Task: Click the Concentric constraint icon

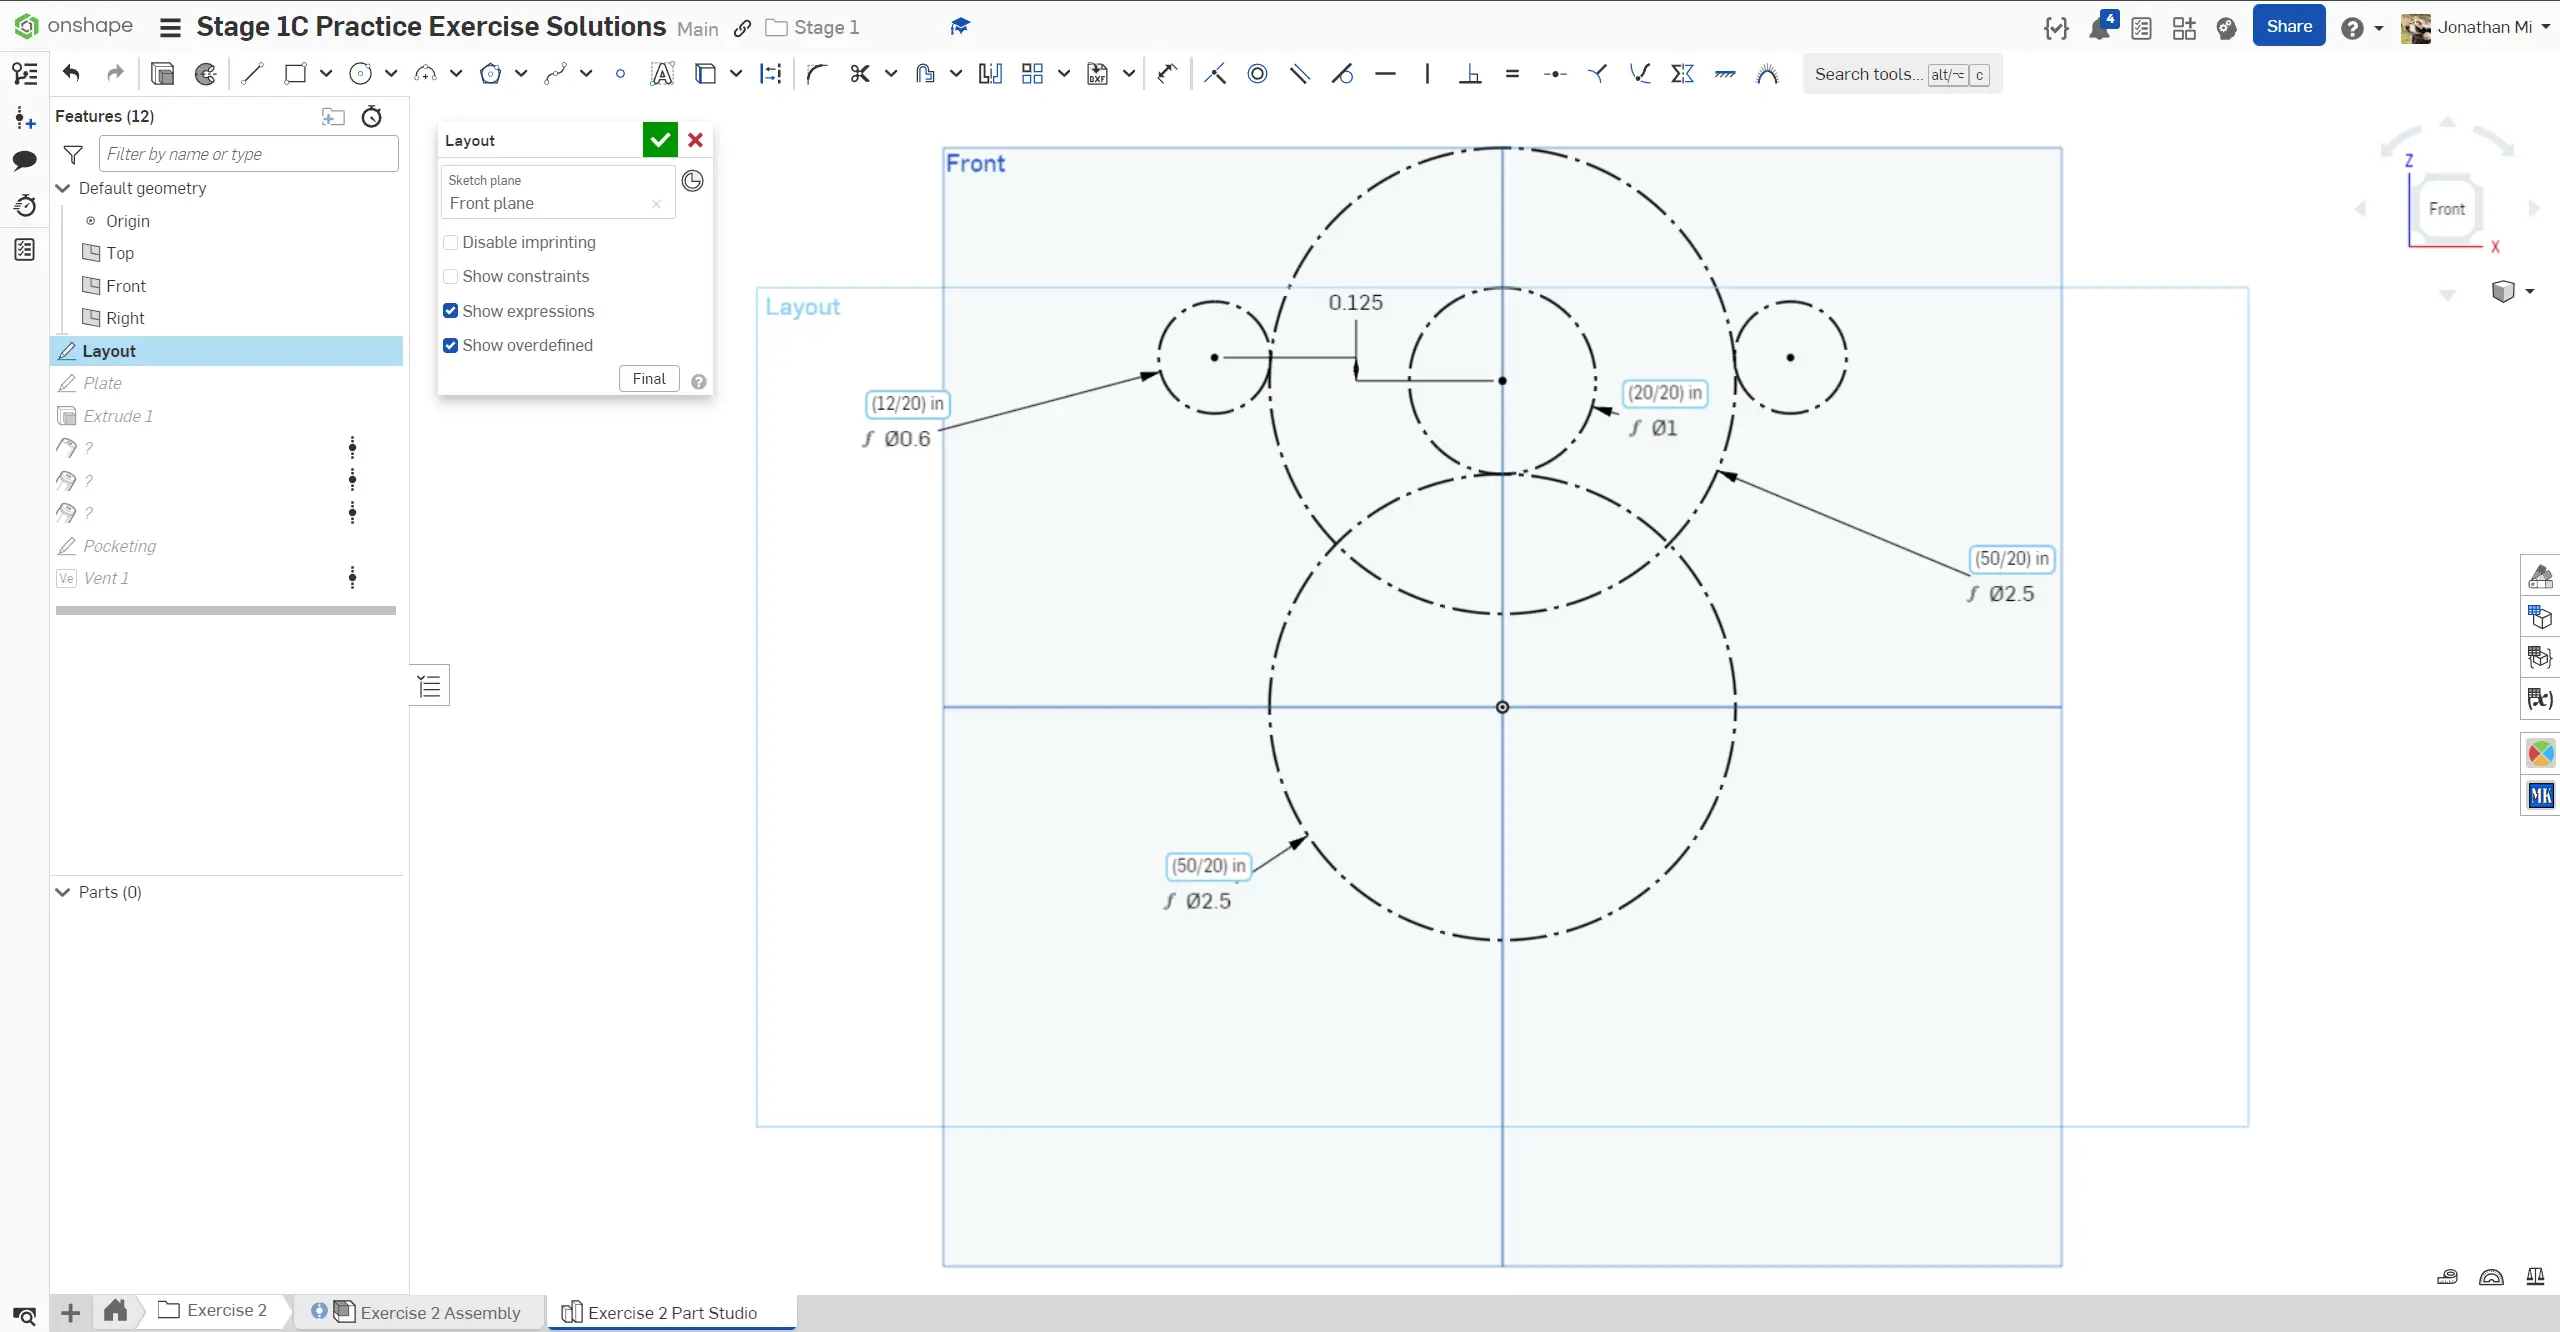Action: click(x=1257, y=73)
